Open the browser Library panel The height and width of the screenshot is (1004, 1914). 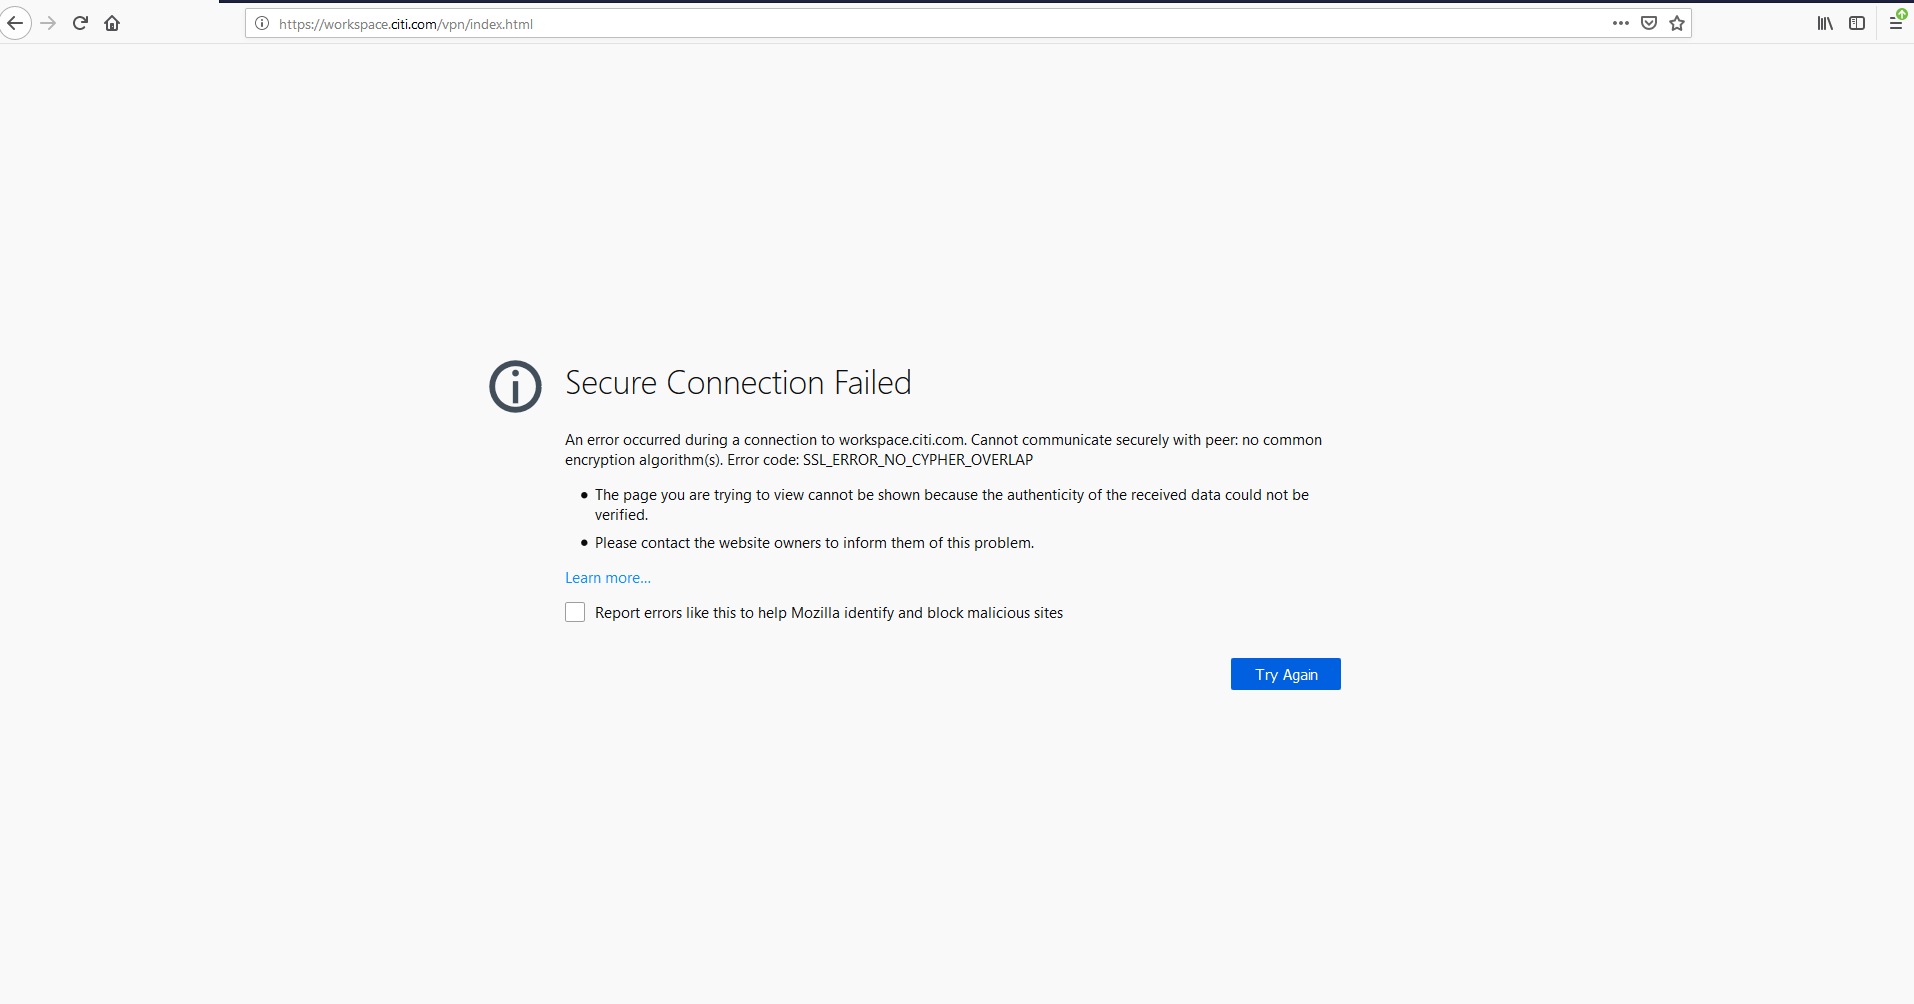[1824, 23]
